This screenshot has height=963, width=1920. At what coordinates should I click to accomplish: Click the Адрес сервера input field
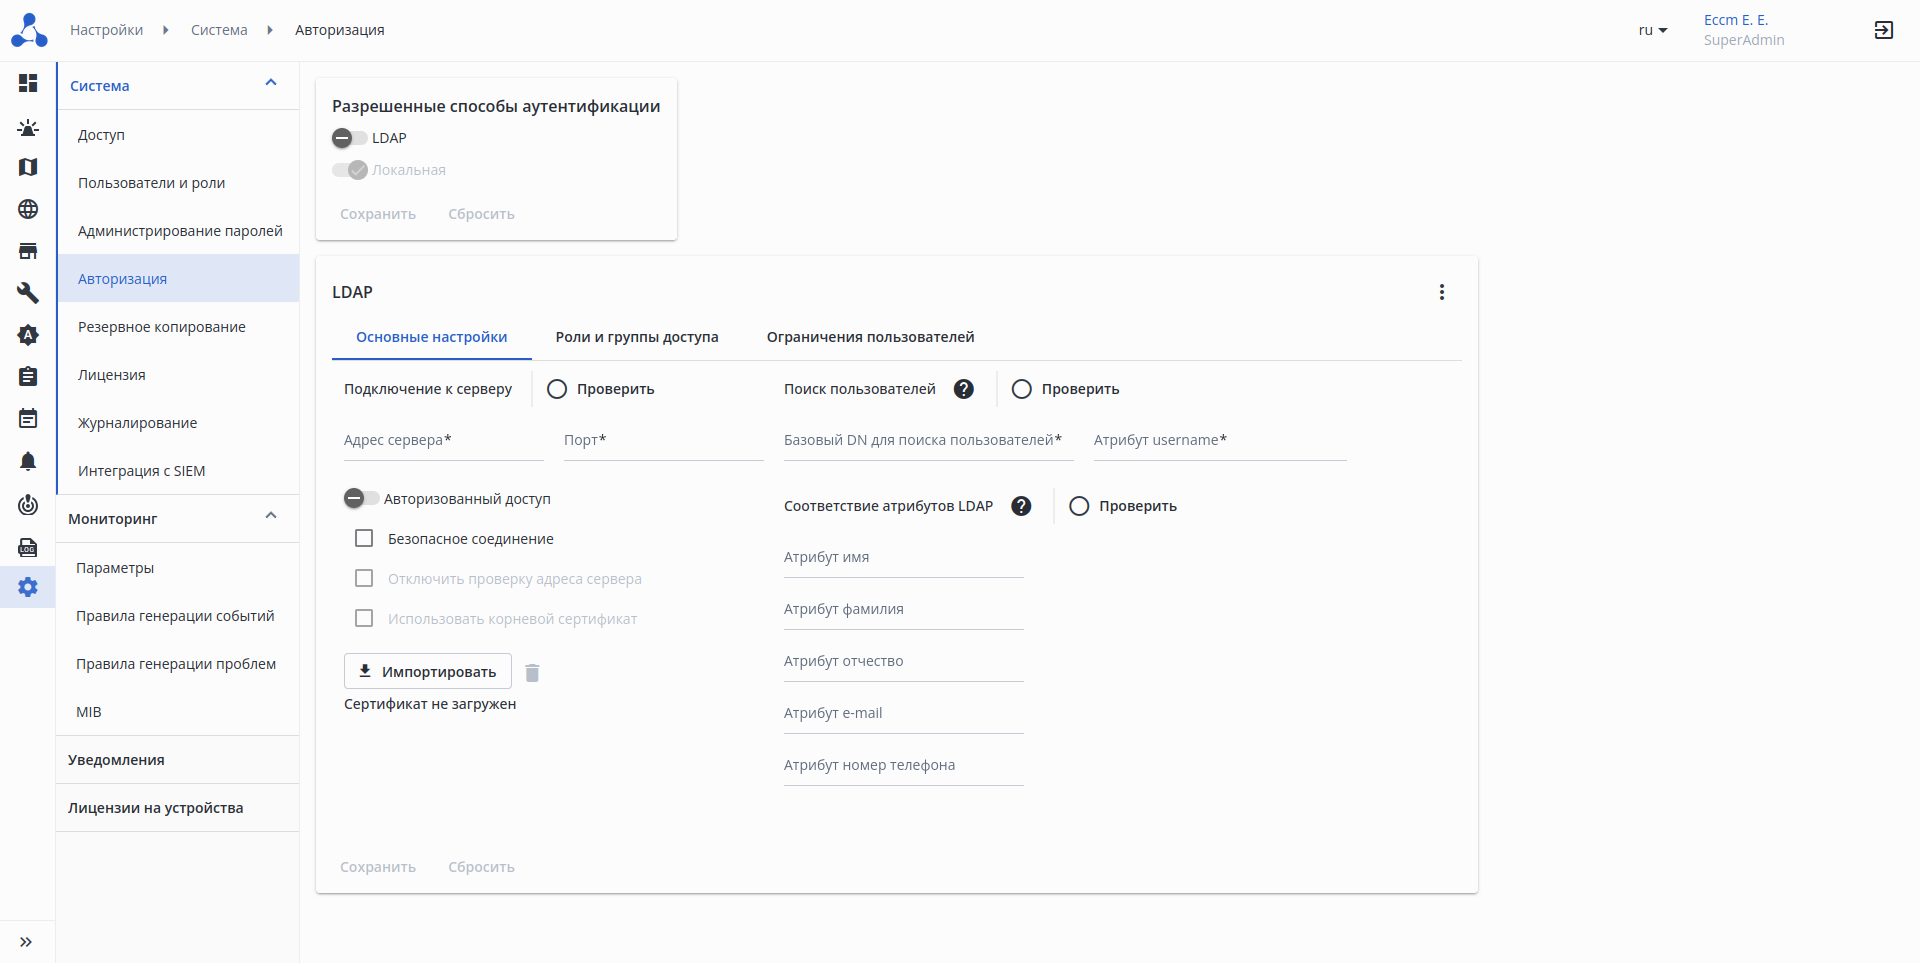point(443,441)
